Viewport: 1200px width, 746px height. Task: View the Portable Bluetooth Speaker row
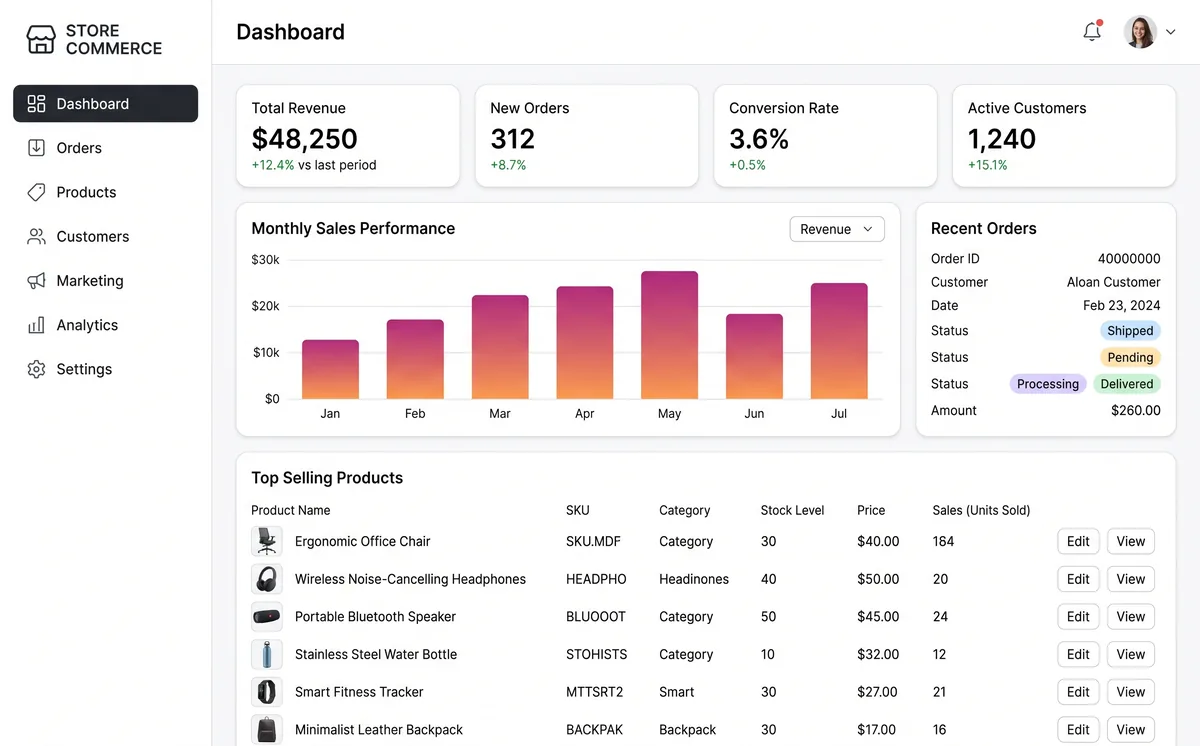(x=1131, y=617)
